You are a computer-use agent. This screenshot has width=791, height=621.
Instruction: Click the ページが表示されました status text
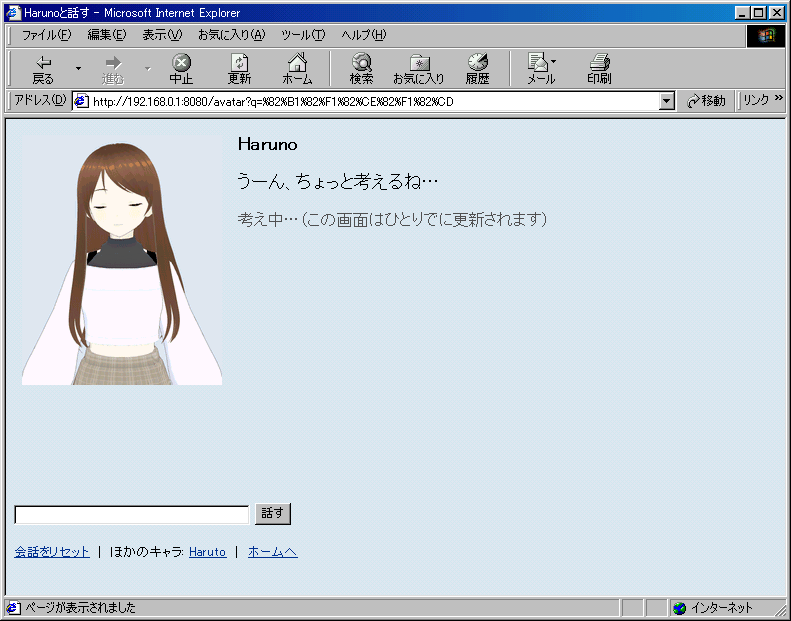click(x=81, y=607)
